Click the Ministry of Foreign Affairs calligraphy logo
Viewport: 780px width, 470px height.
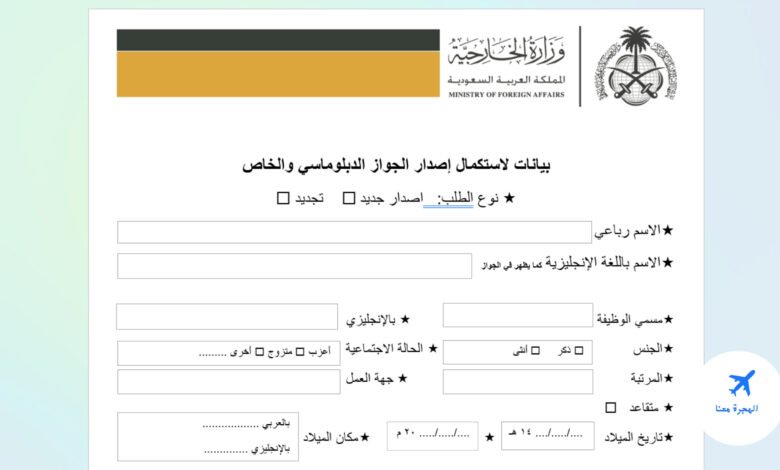[x=507, y=51]
